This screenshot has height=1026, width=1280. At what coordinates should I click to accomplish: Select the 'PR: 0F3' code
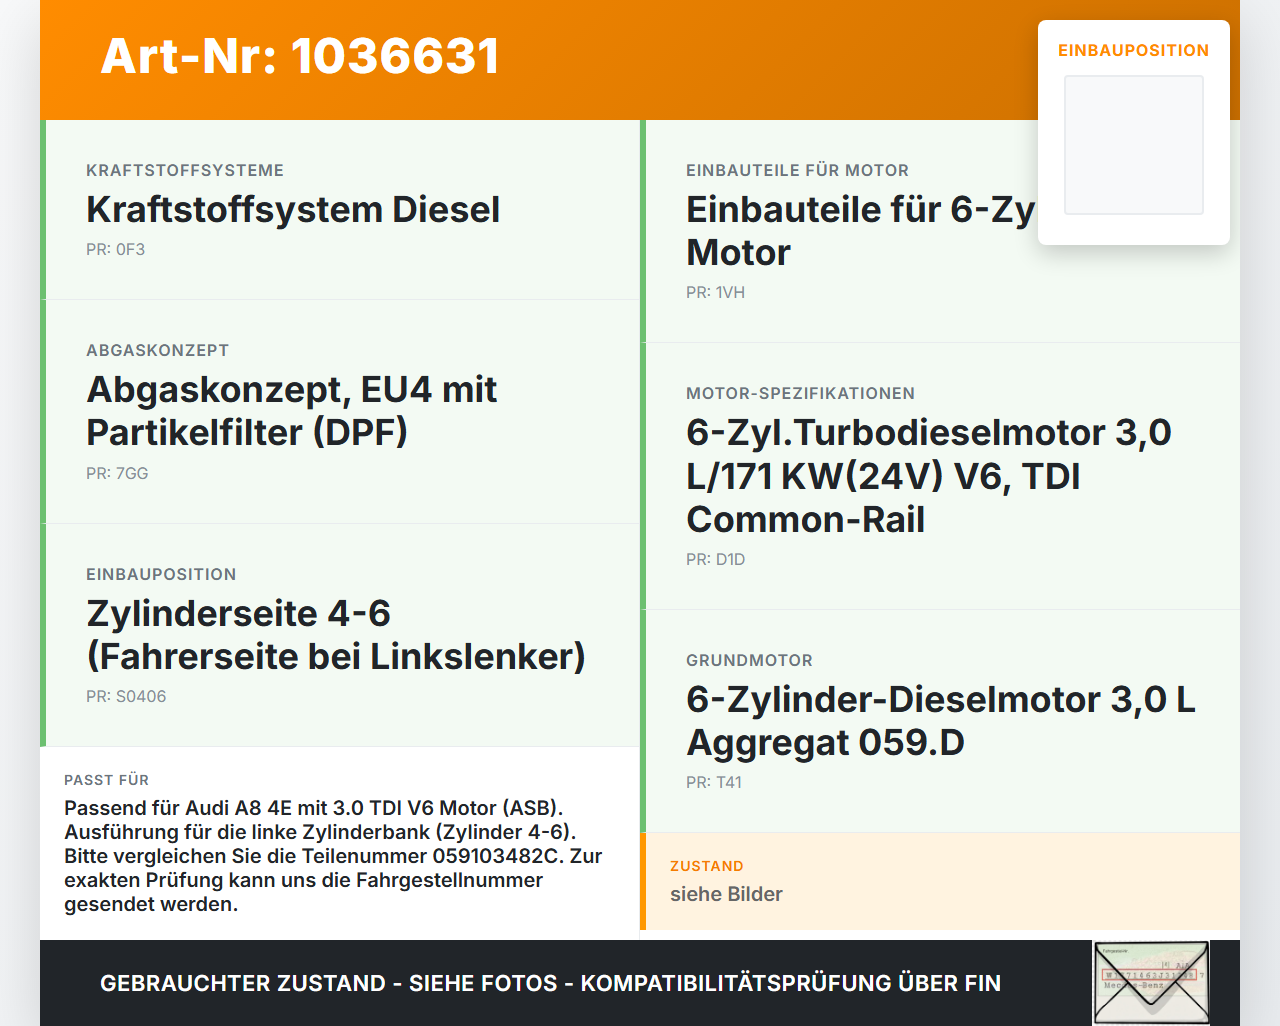pyautogui.click(x=116, y=250)
